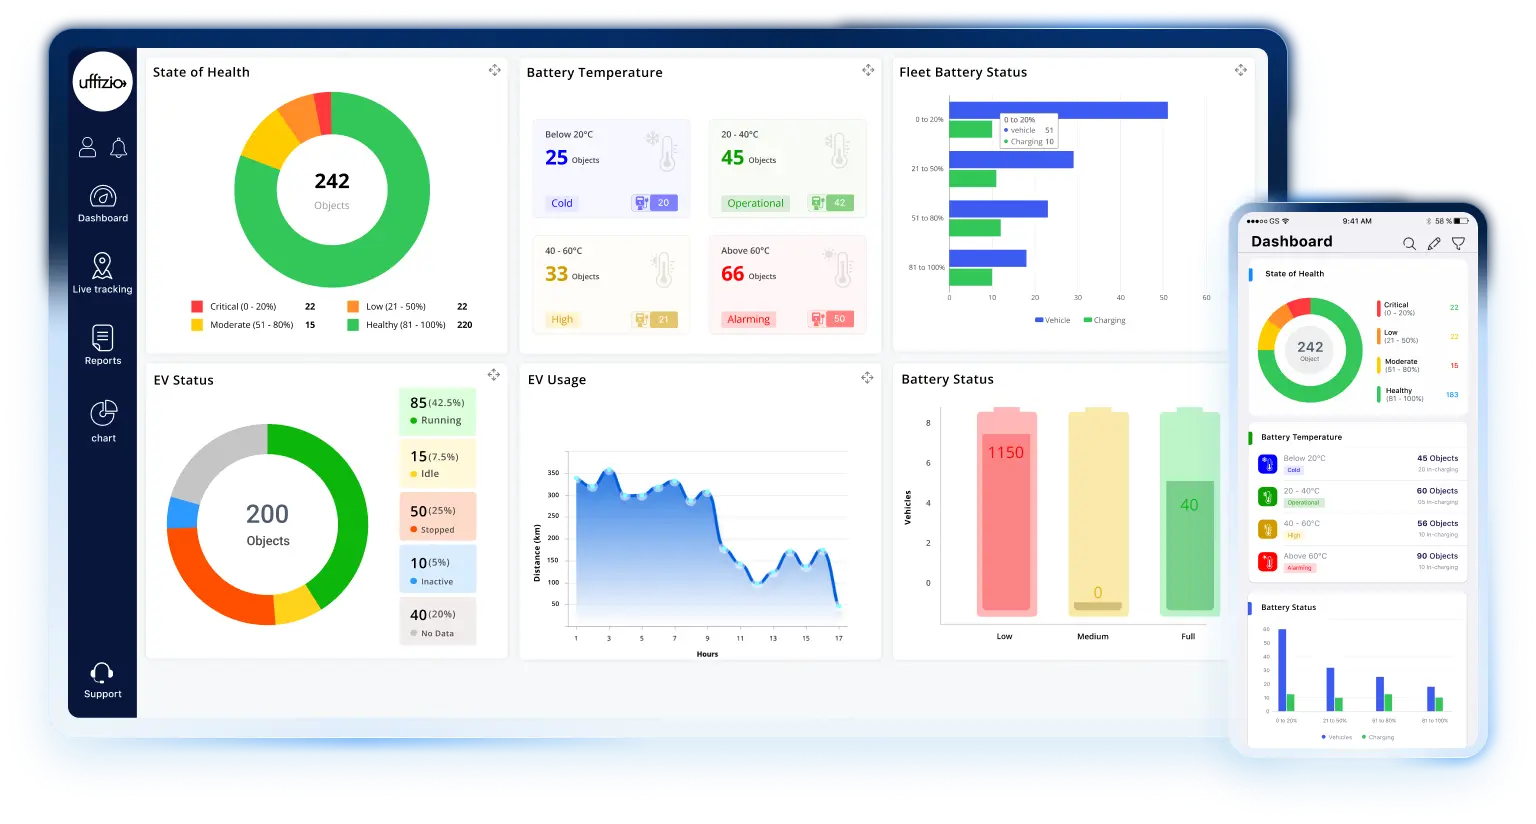This screenshot has height=824, width=1536.
Task: Click the Alarming label in Above 60°C card
Action: 748,319
